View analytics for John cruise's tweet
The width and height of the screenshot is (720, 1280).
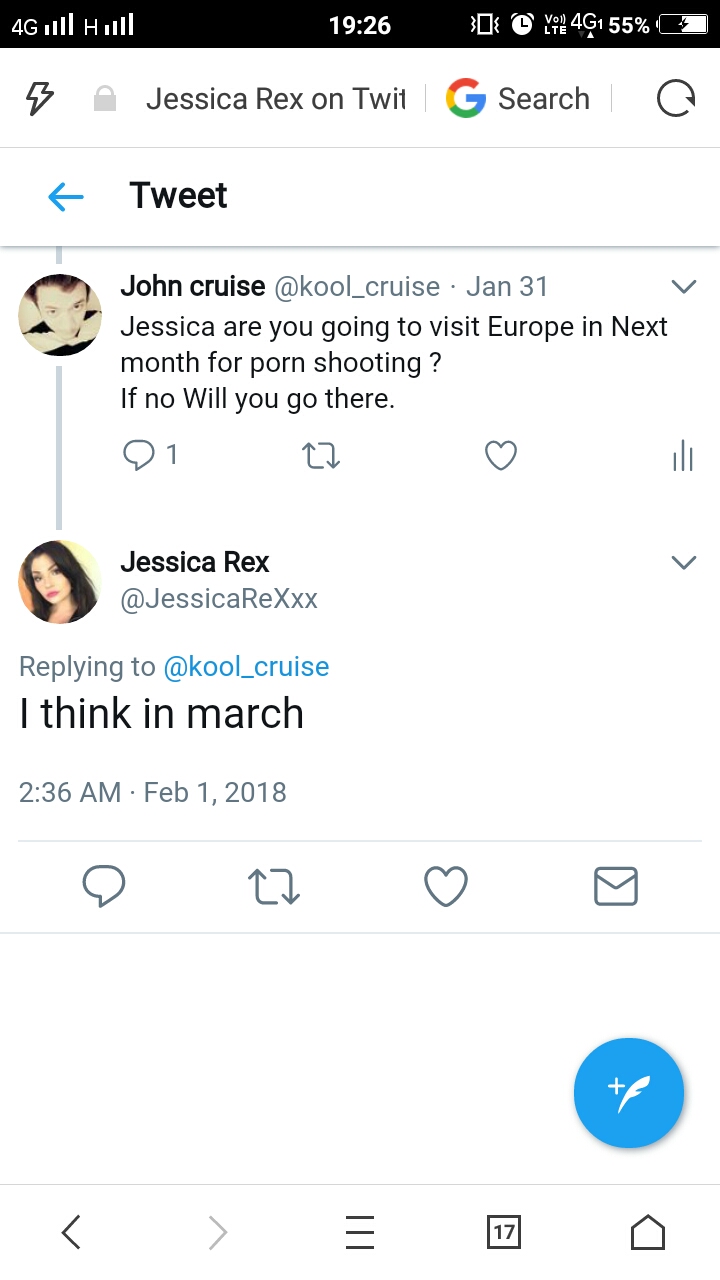pyautogui.click(x=682, y=457)
